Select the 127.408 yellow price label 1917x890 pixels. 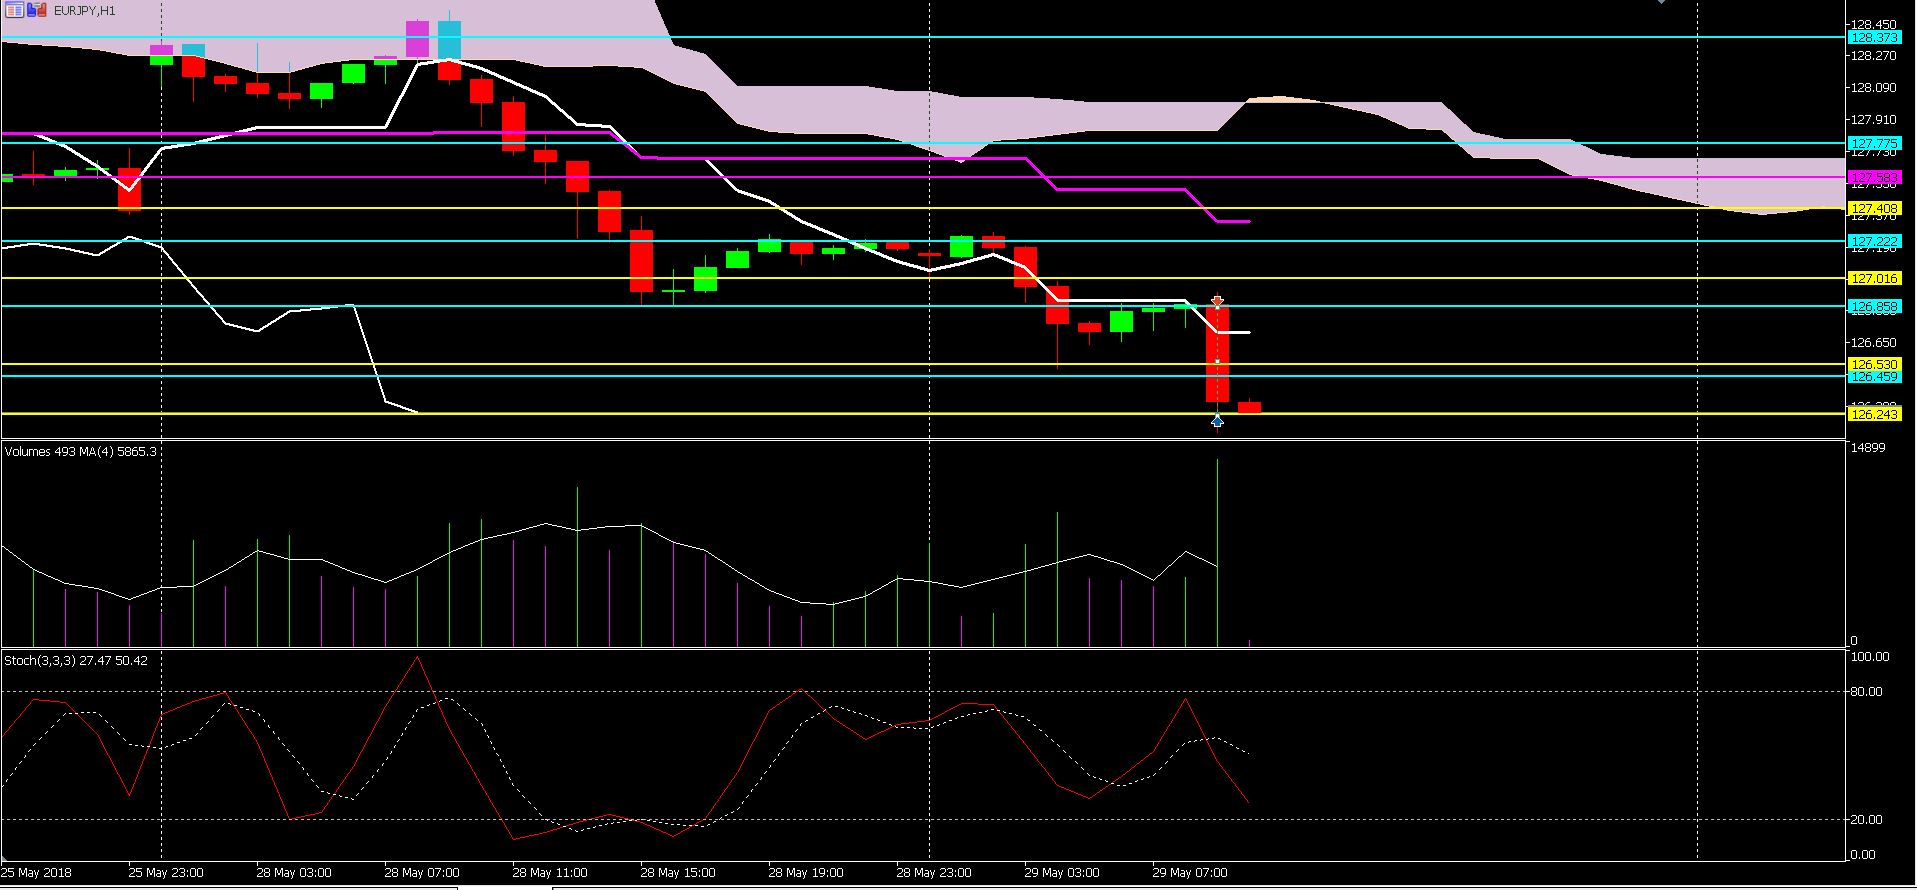(1874, 208)
